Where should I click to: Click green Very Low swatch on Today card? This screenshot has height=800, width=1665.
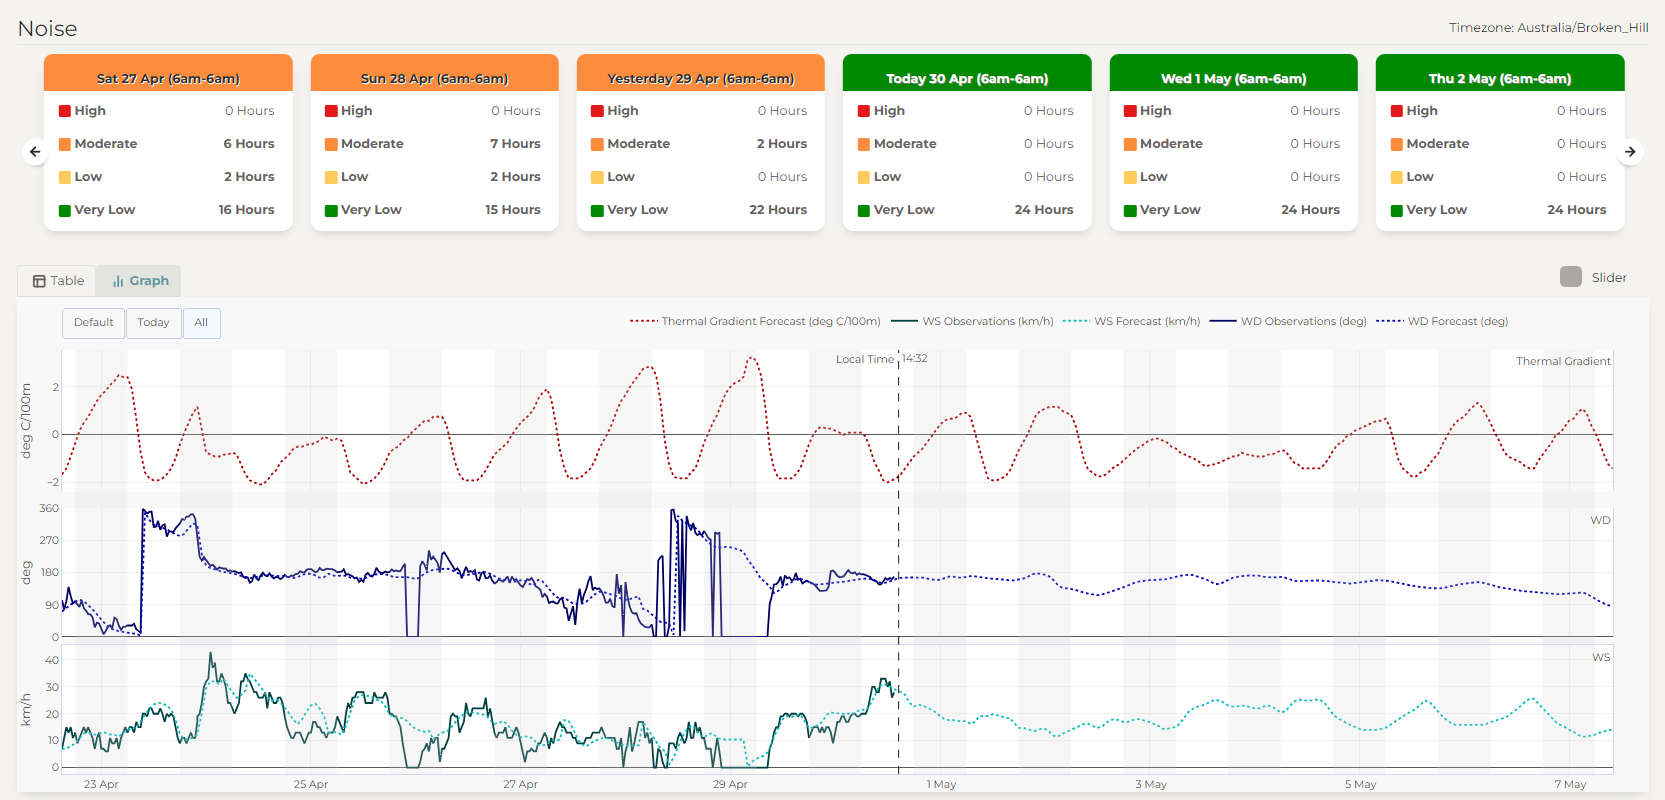(864, 210)
